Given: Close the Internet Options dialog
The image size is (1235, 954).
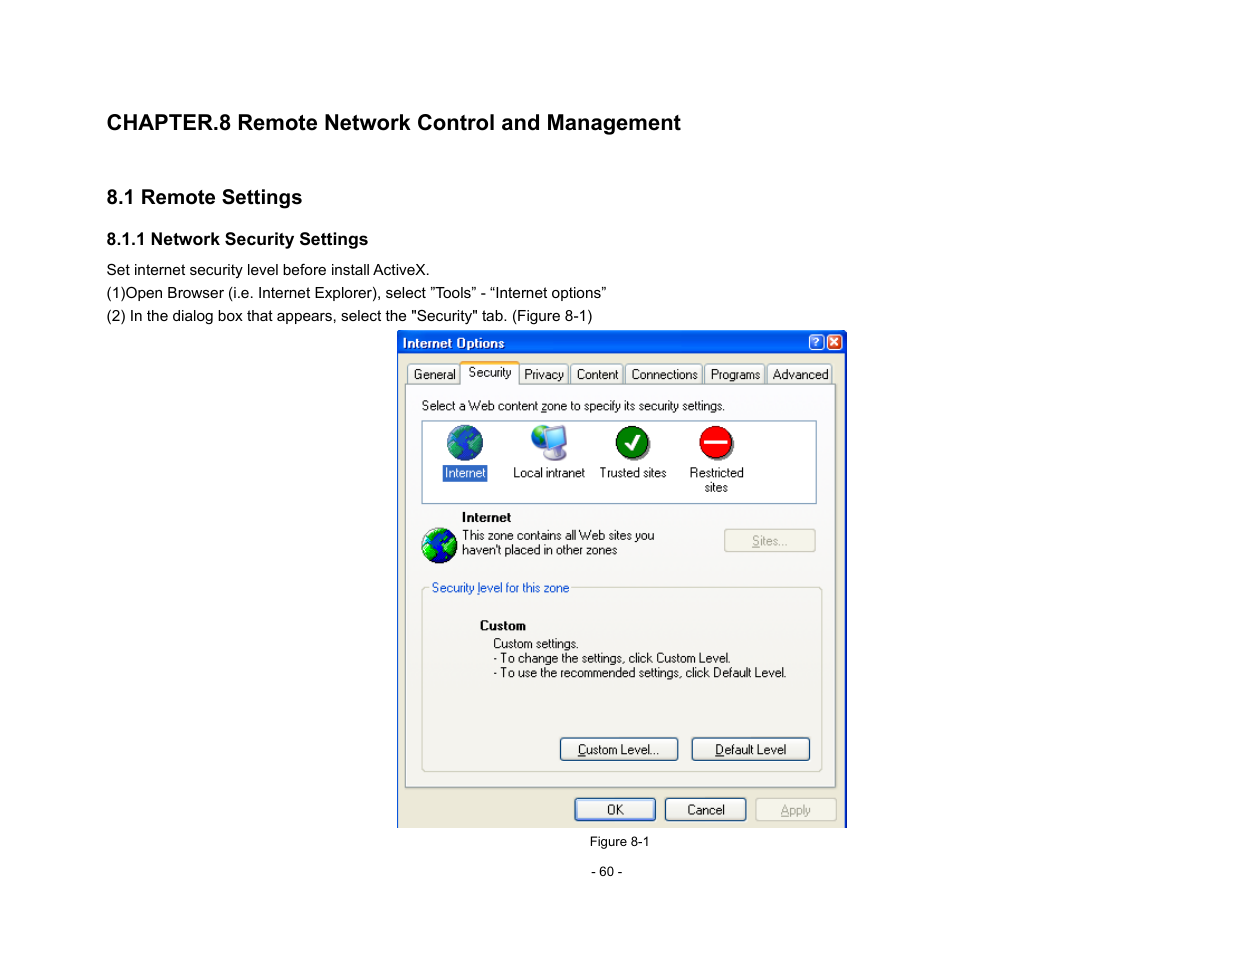Looking at the screenshot, I should click(834, 342).
